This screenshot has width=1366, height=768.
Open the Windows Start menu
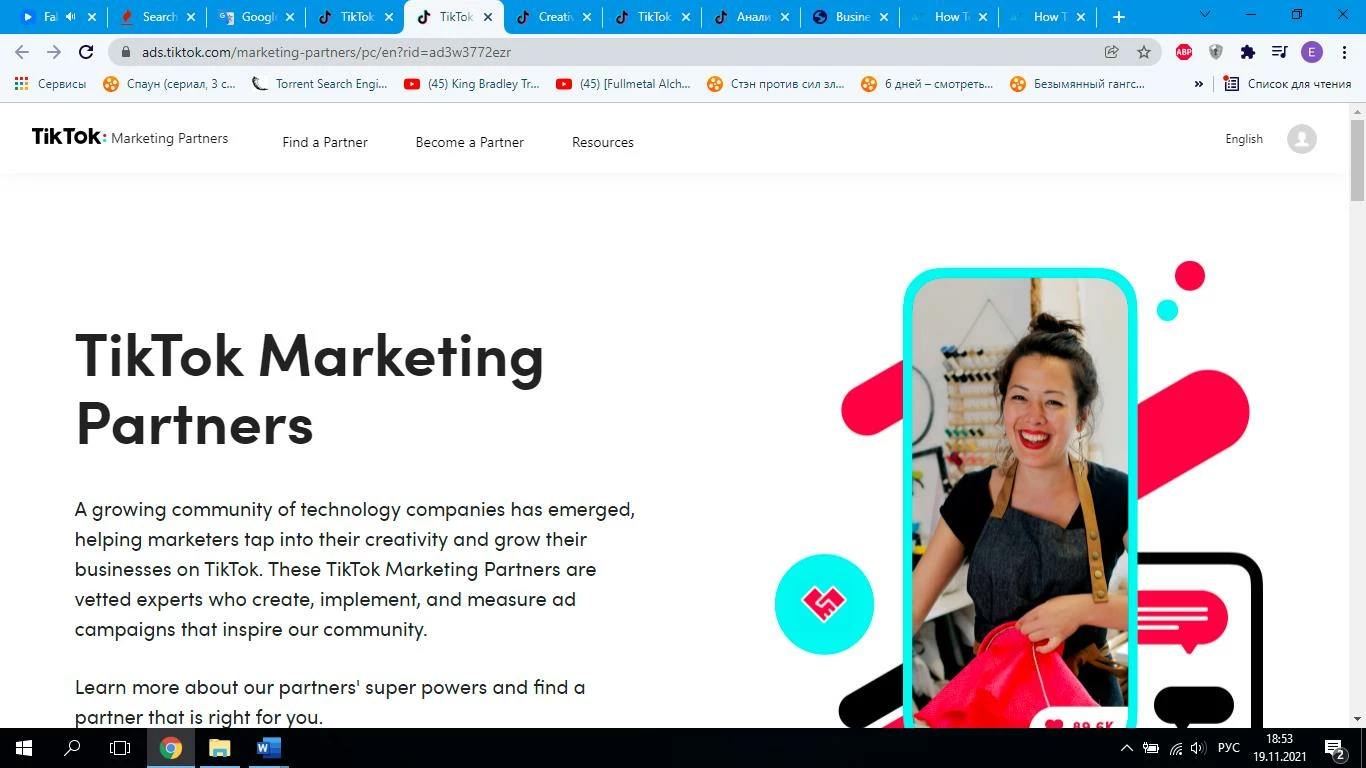pos(23,748)
